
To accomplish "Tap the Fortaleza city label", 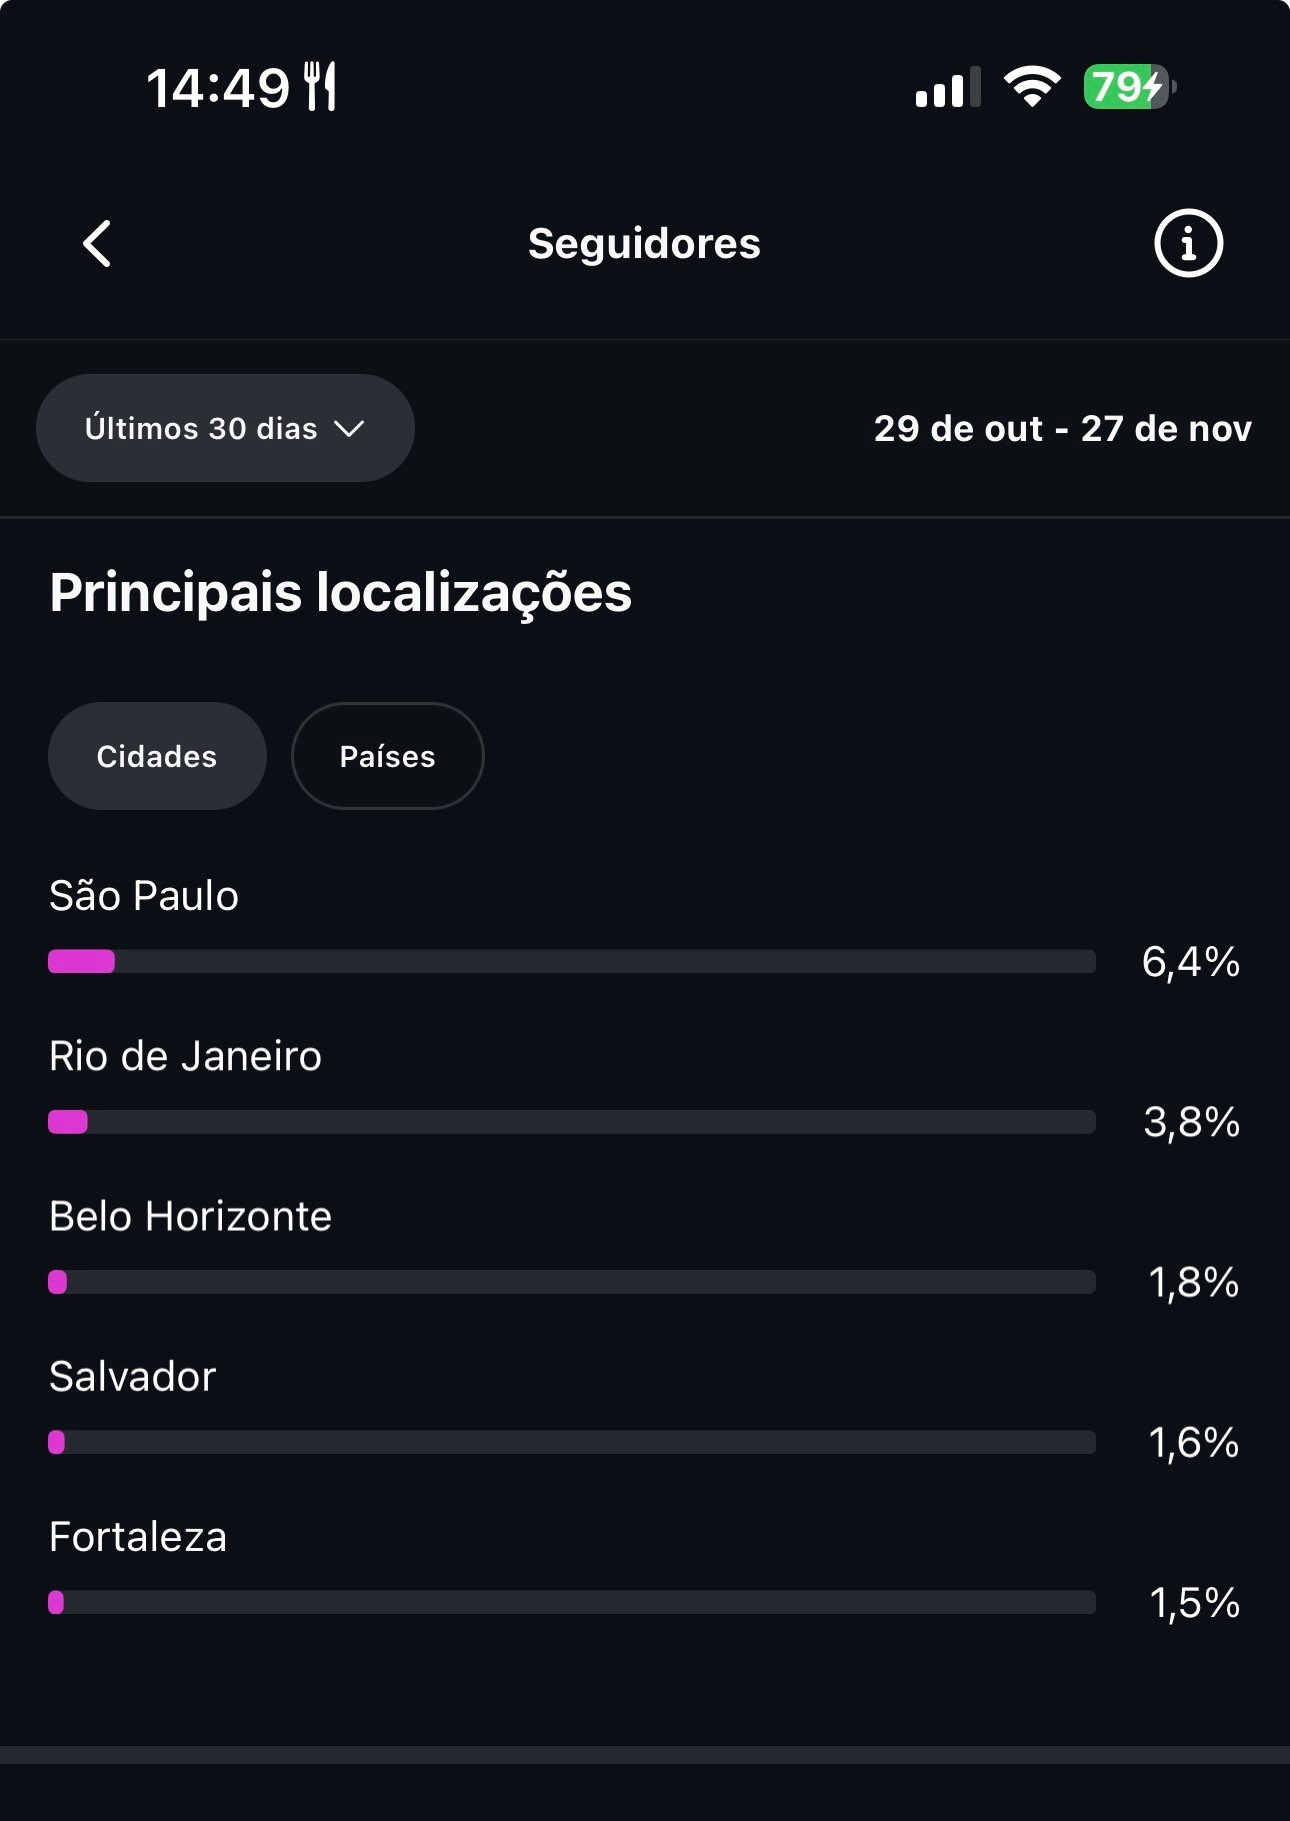I will [138, 1537].
